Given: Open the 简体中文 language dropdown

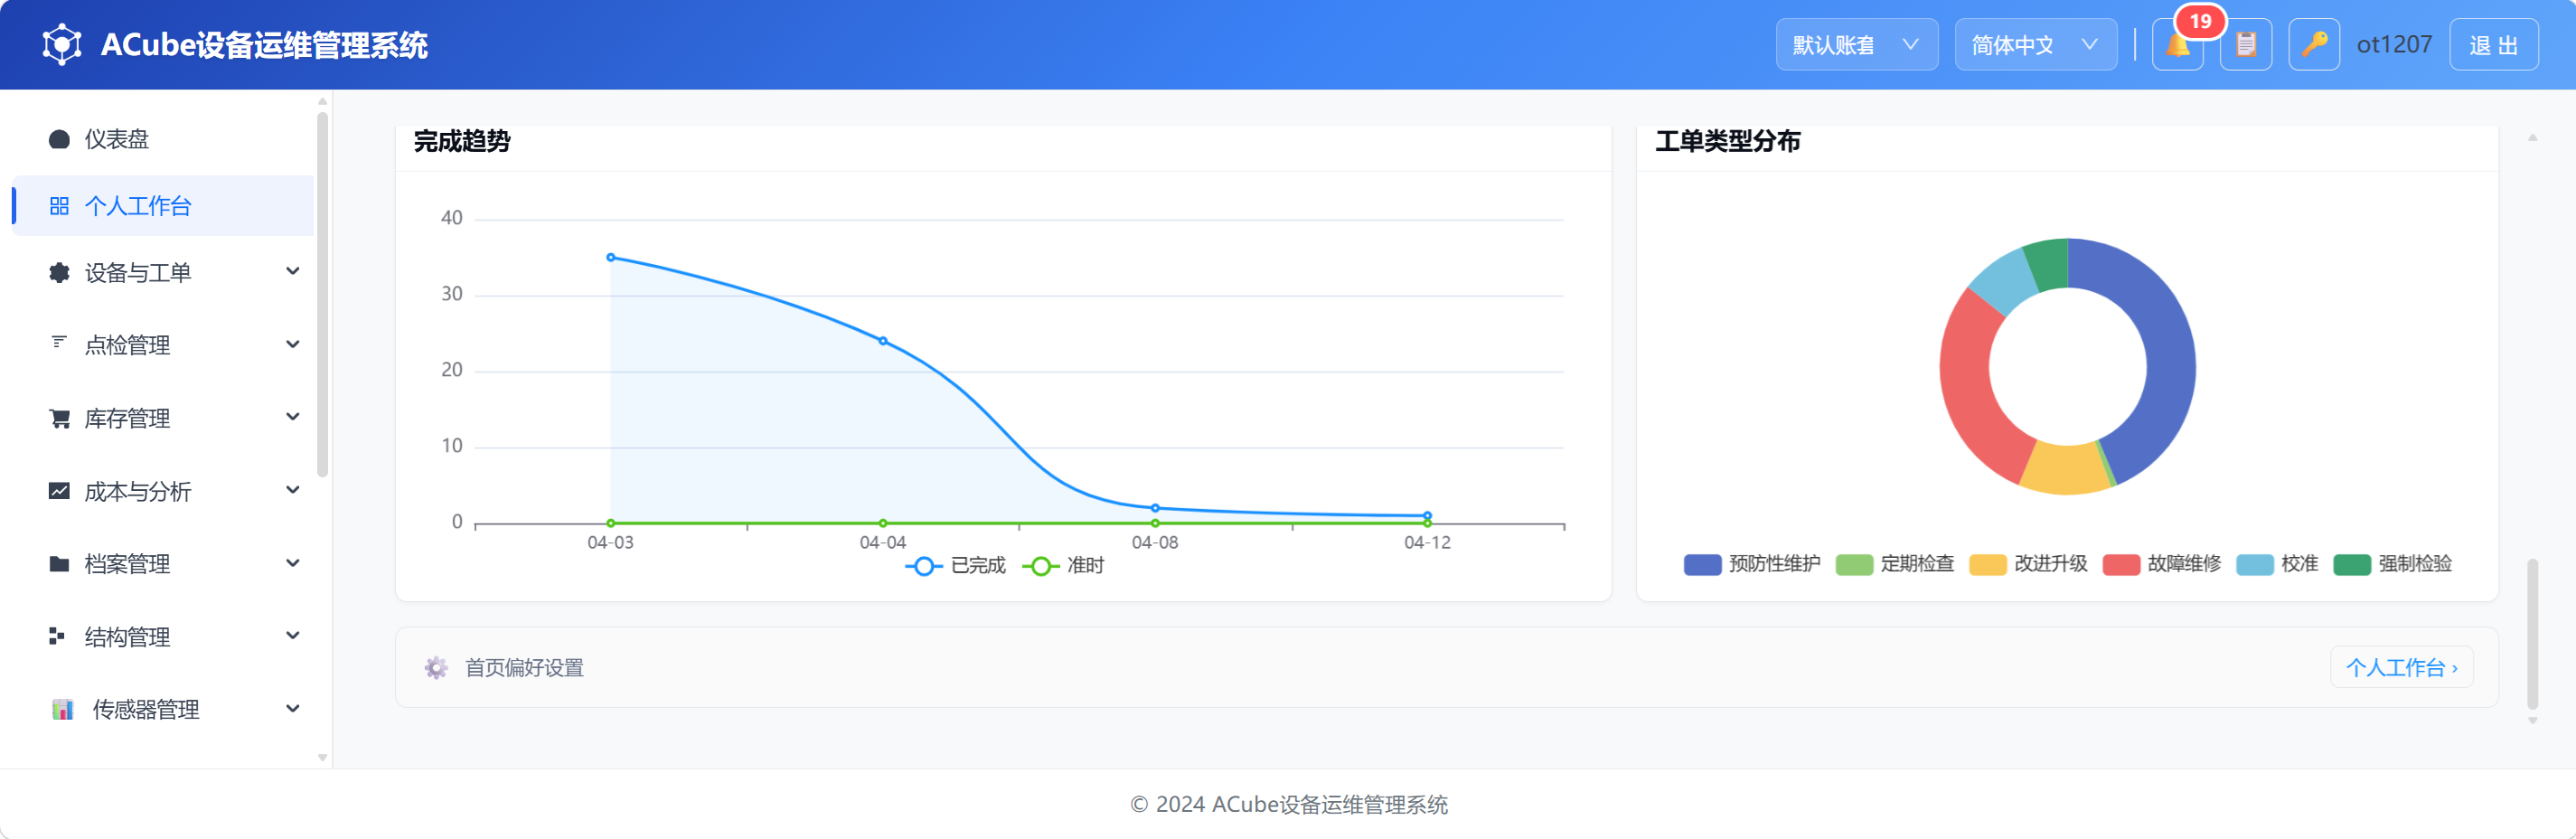Looking at the screenshot, I should click(x=2036, y=45).
